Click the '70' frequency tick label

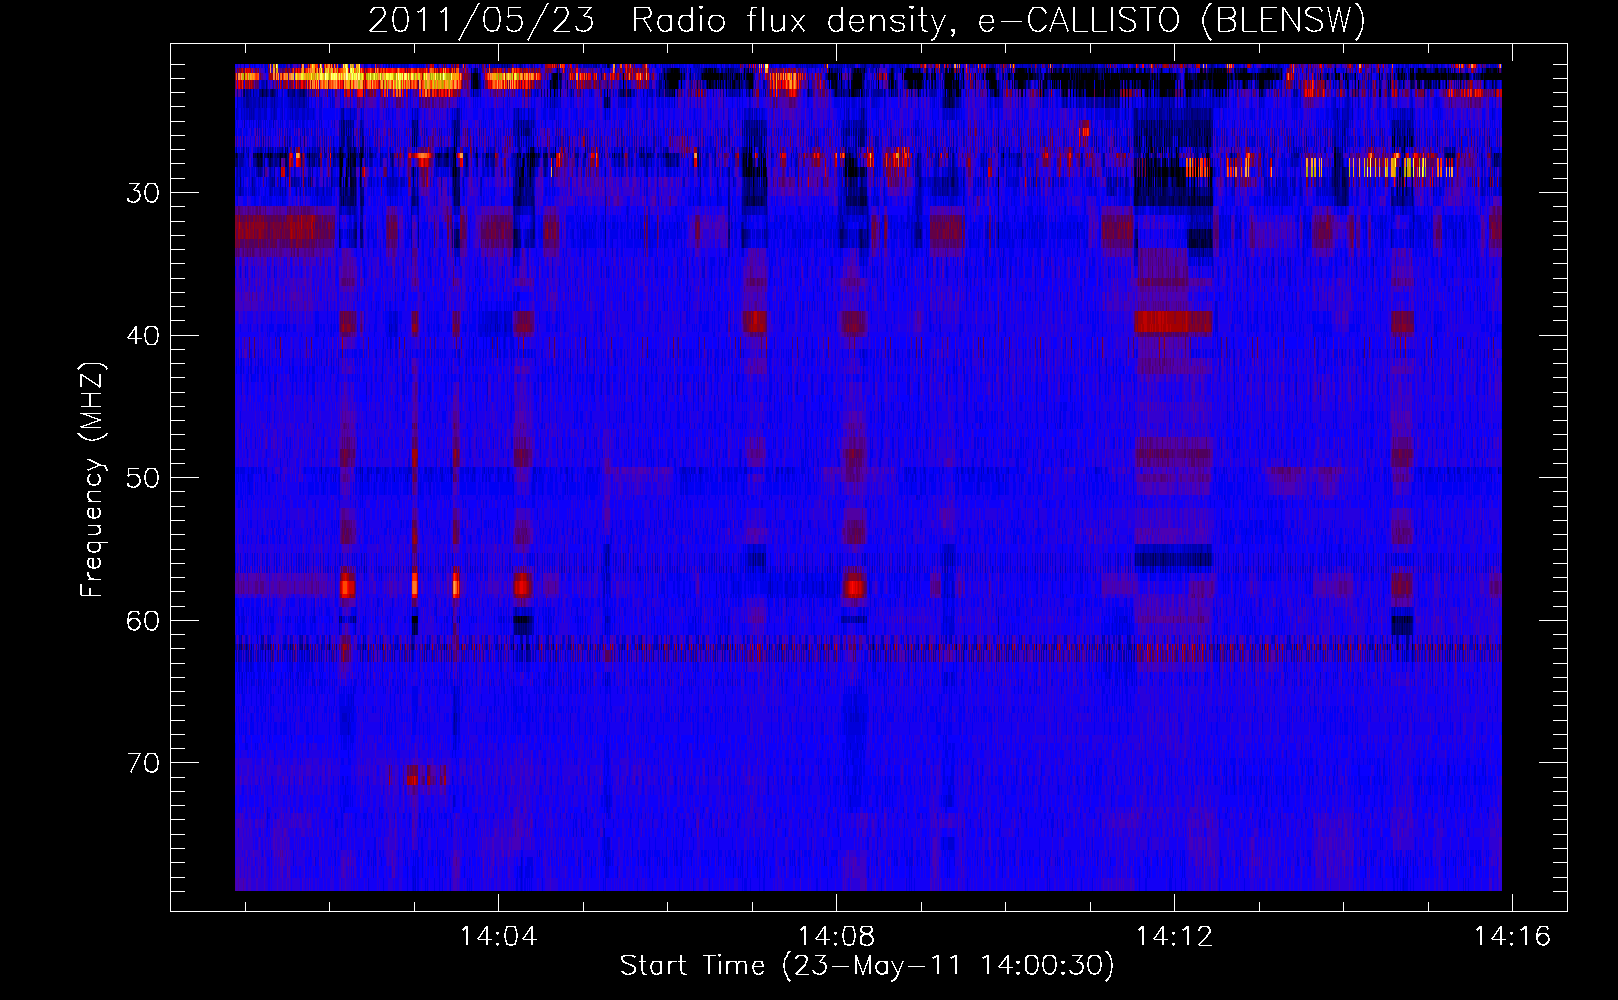pyautogui.click(x=143, y=763)
